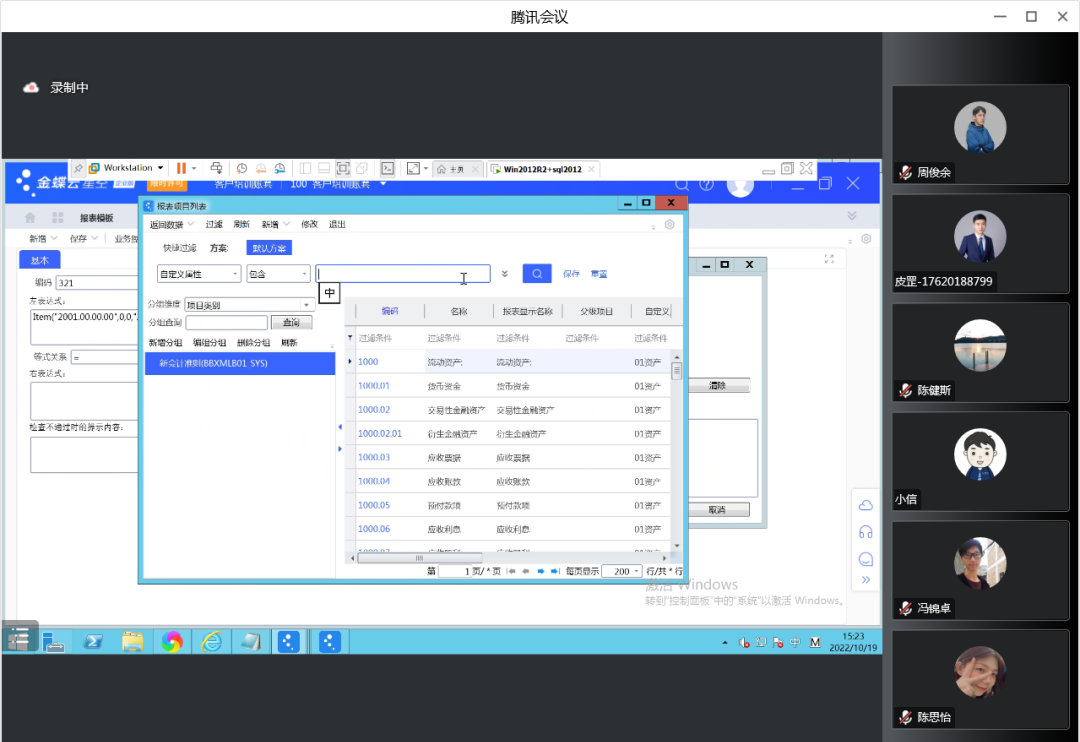Open item code 1000.03 link
This screenshot has width=1080, height=742.
coord(373,457)
